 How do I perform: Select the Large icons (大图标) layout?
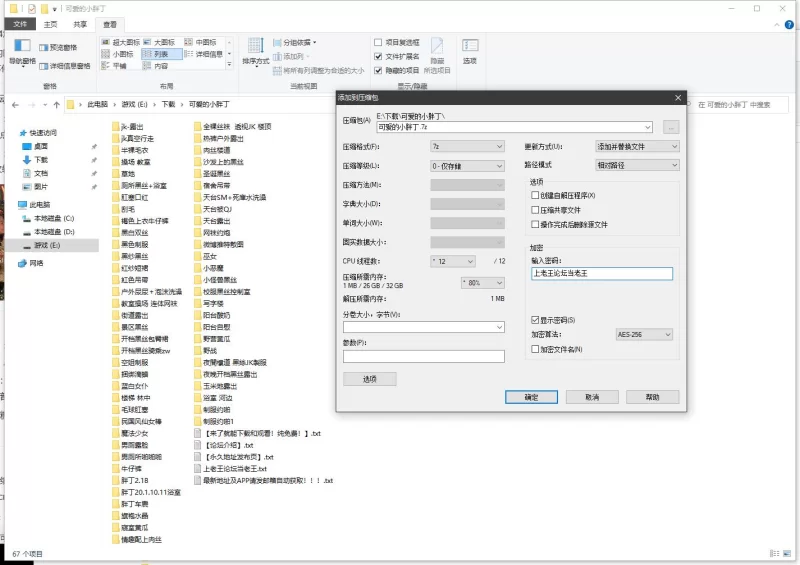click(x=159, y=42)
